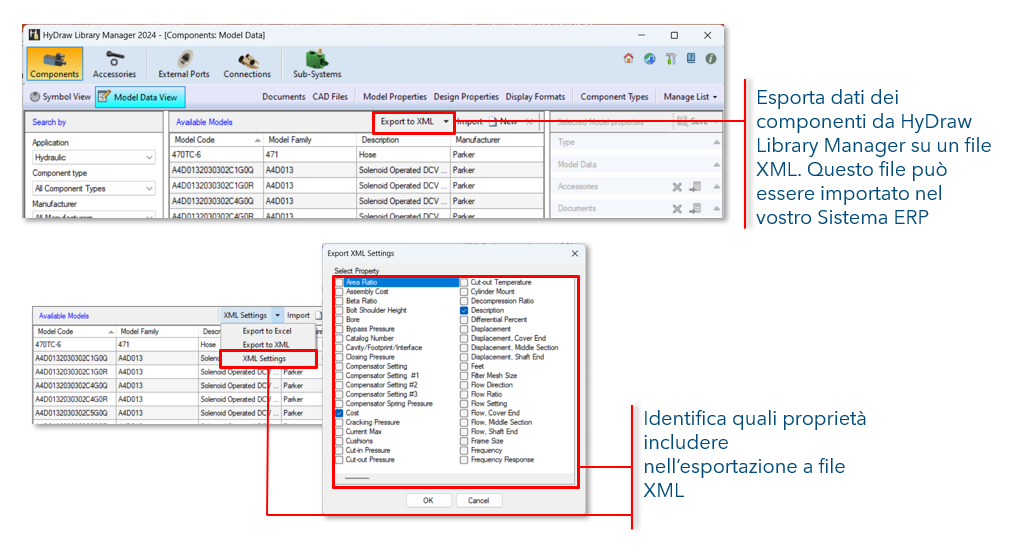Confirm Export XML Settings with OK
Viewport: 1018px width, 559px height.
[x=428, y=501]
